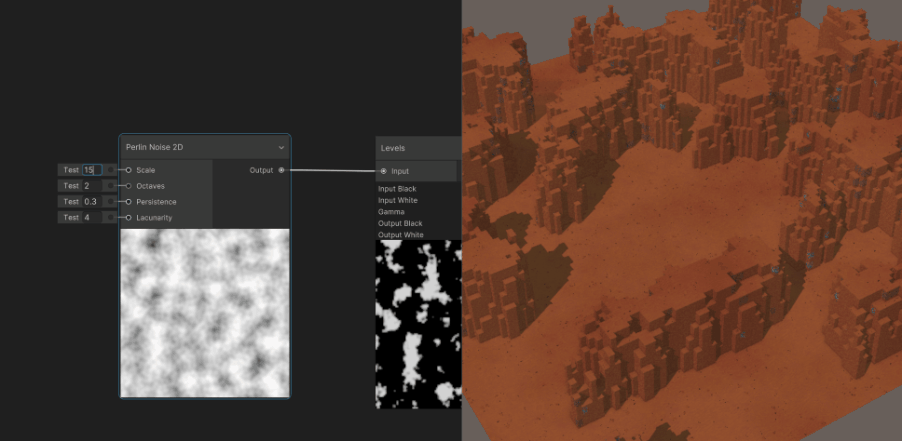Select the Input Black property
This screenshot has width=902, height=441.
click(x=397, y=189)
